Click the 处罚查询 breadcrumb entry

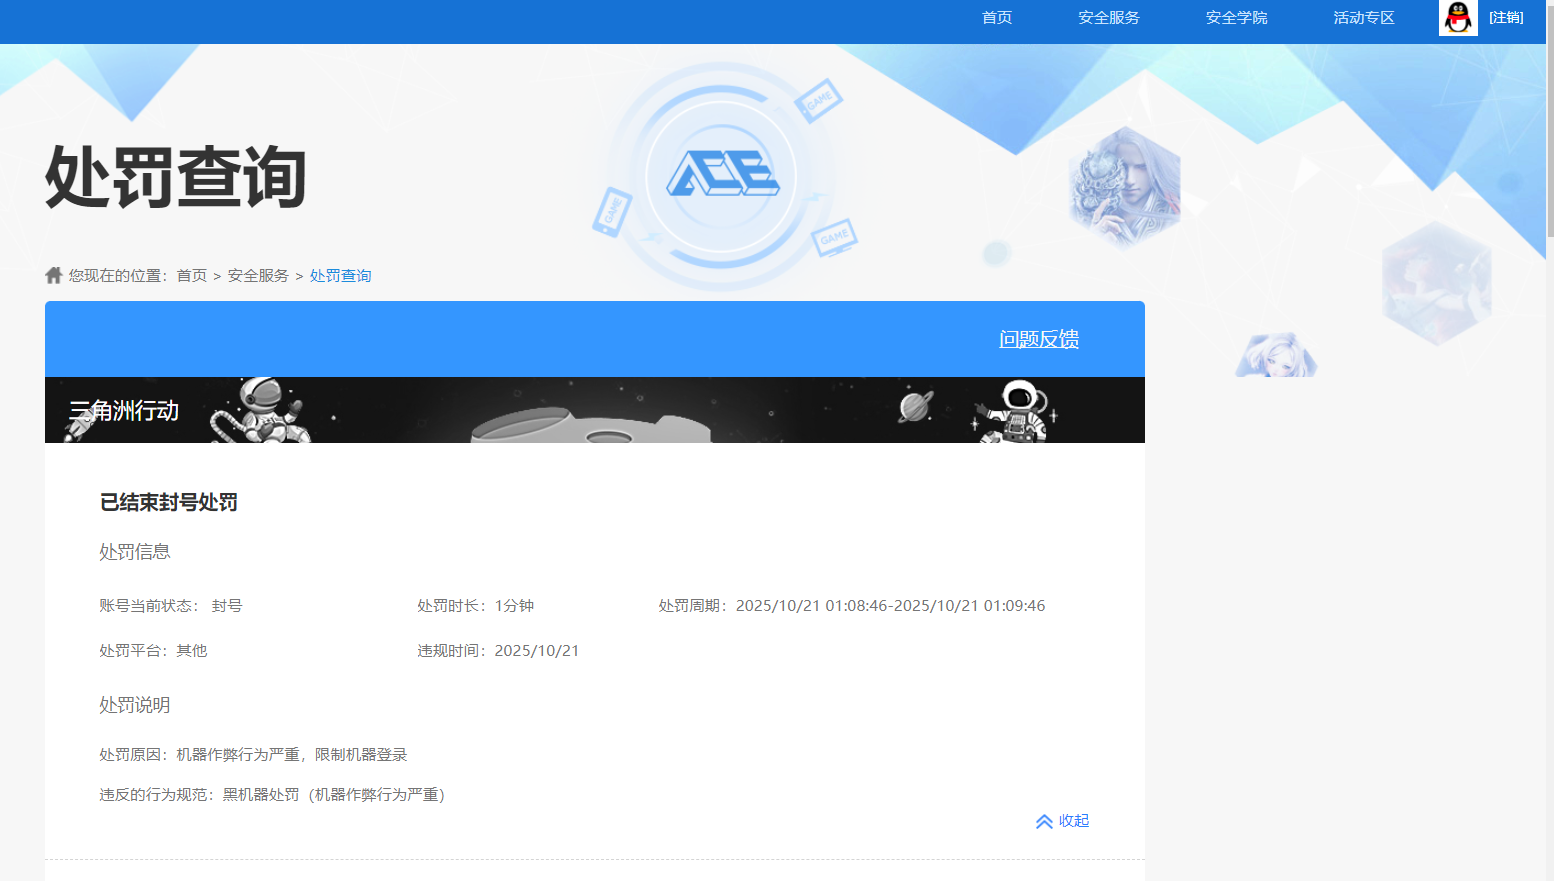340,275
